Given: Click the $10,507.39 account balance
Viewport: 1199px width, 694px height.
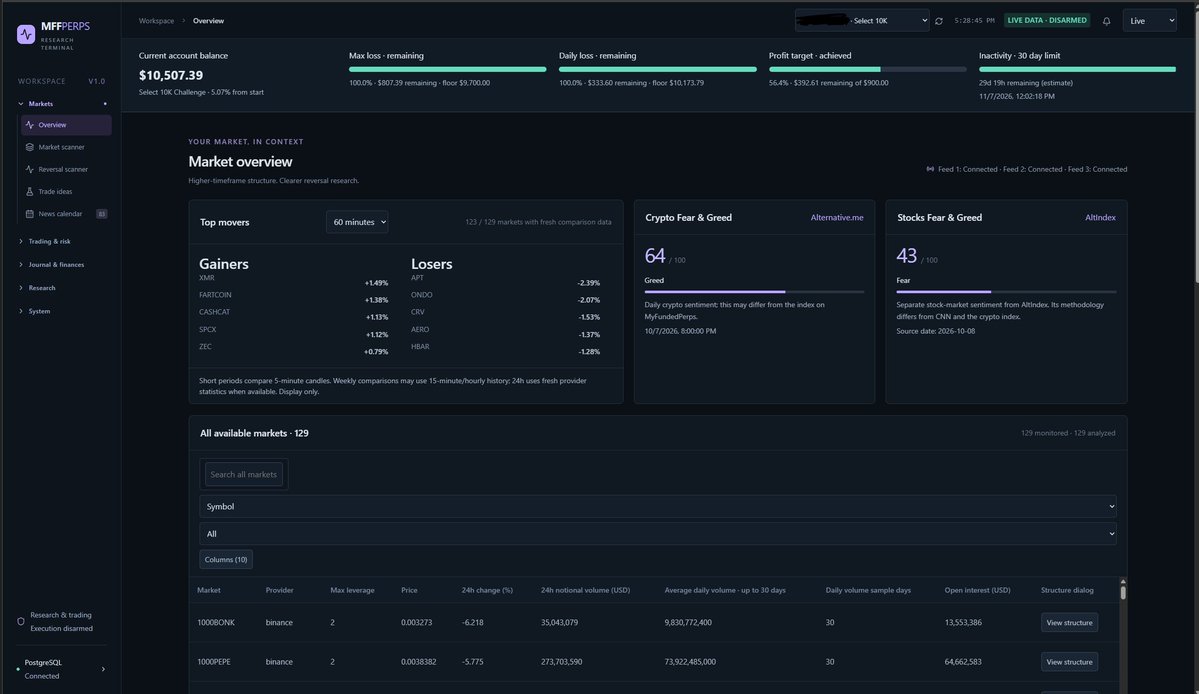Looking at the screenshot, I should coord(171,75).
